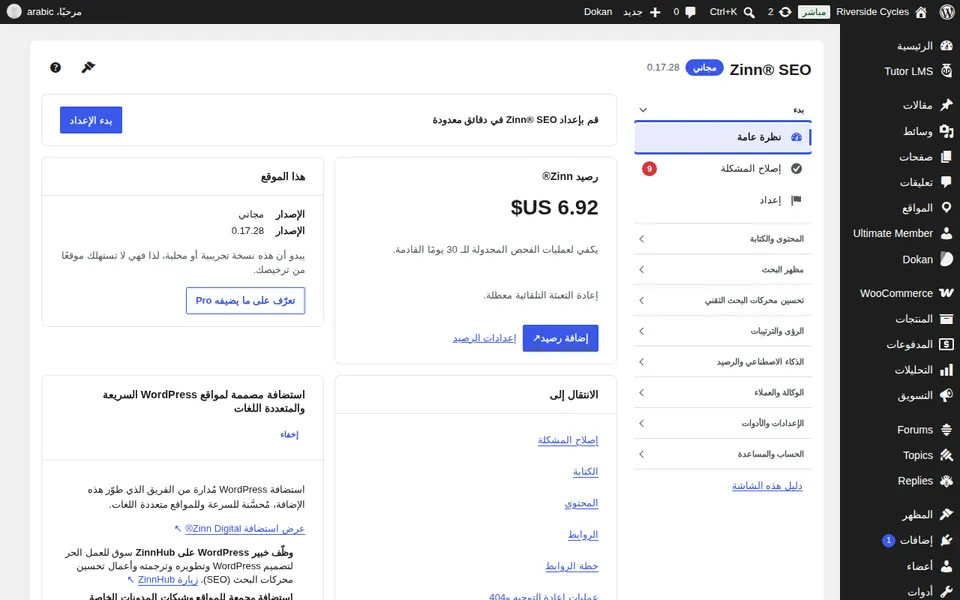960x600 pixels.
Task: Expand the الحساب والمساعدة section
Action: [722, 454]
